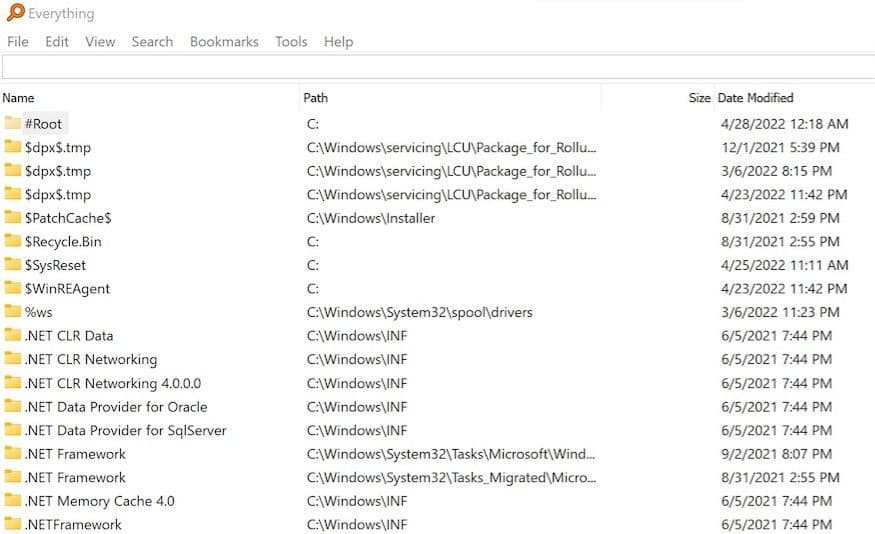The image size is (875, 534).
Task: Select the $Recycle.Bin folder icon
Action: pos(12,240)
